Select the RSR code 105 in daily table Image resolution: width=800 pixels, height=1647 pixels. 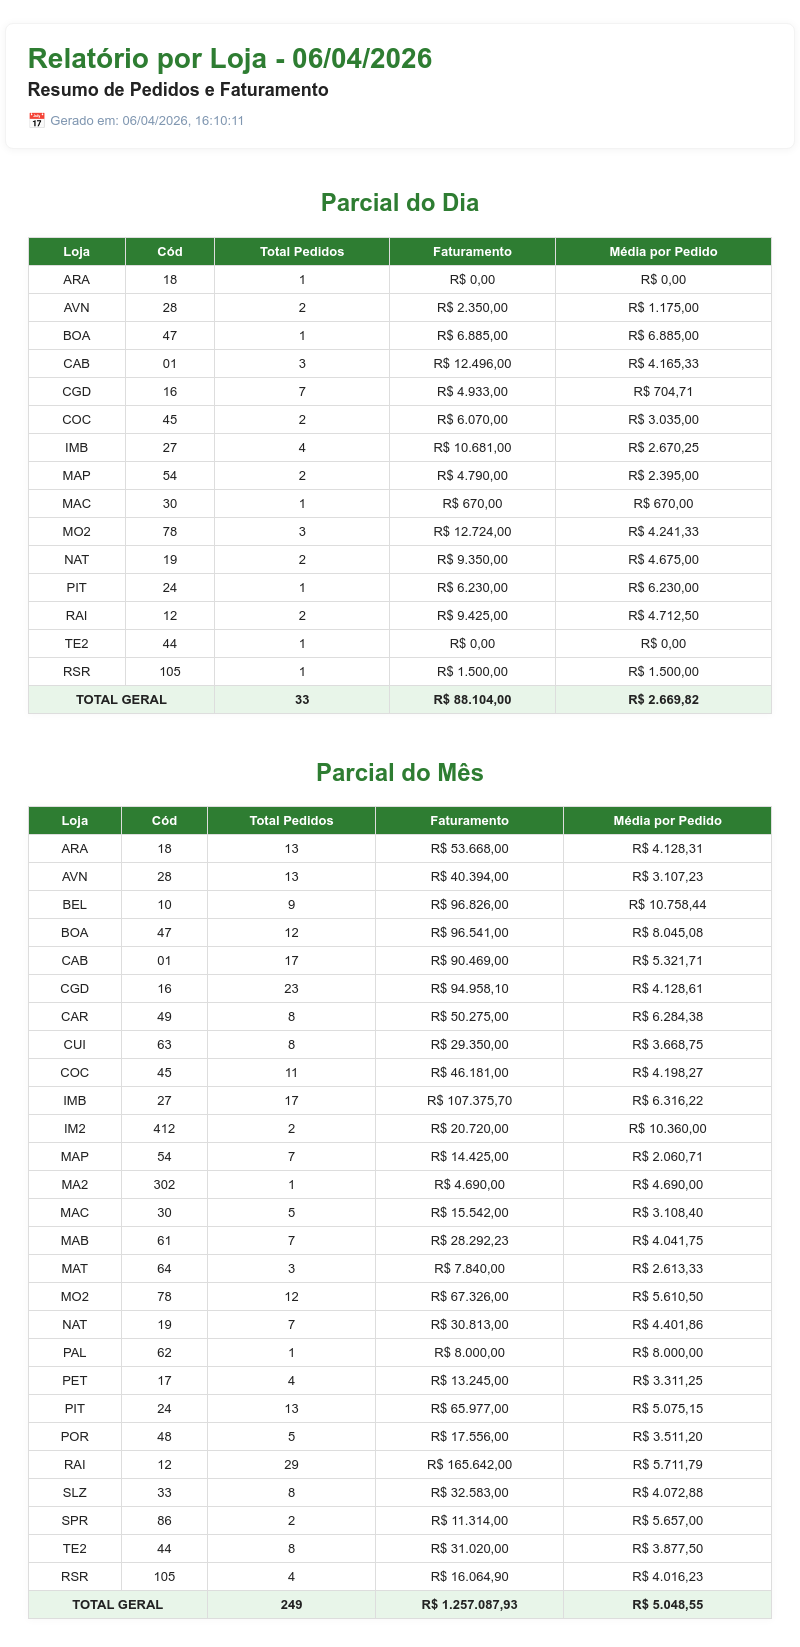click(170, 672)
